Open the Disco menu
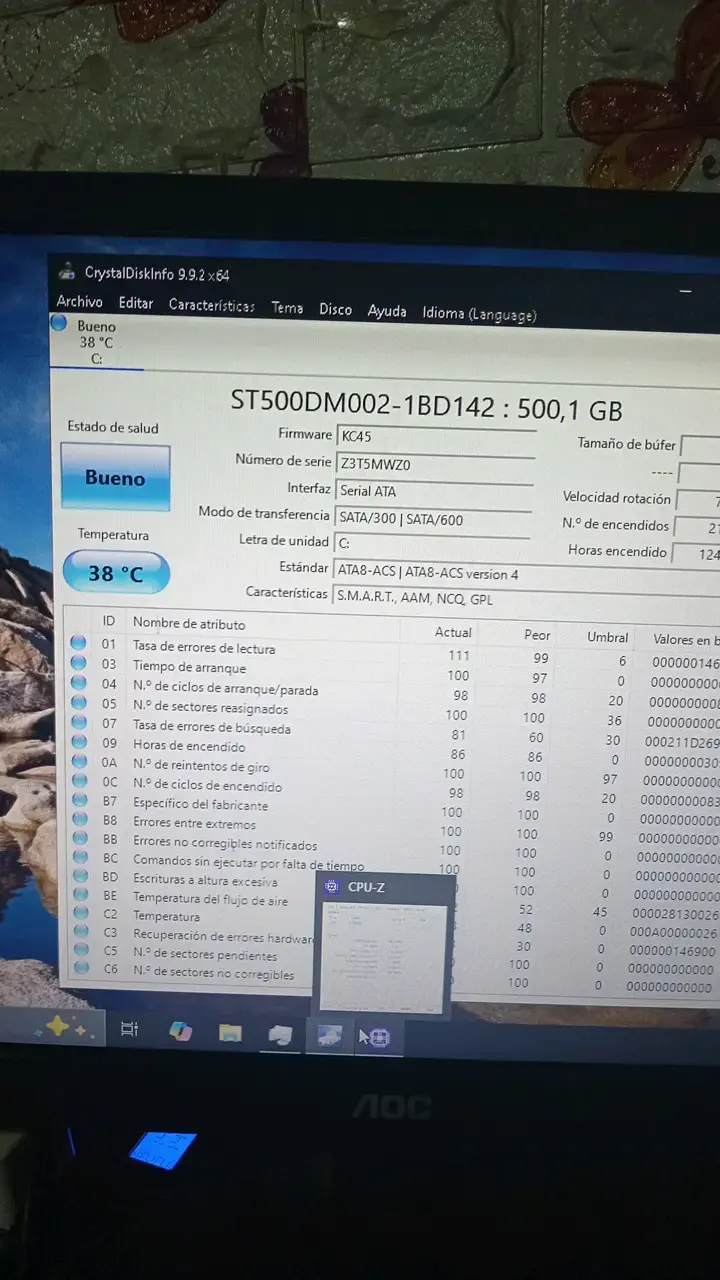 pos(335,309)
